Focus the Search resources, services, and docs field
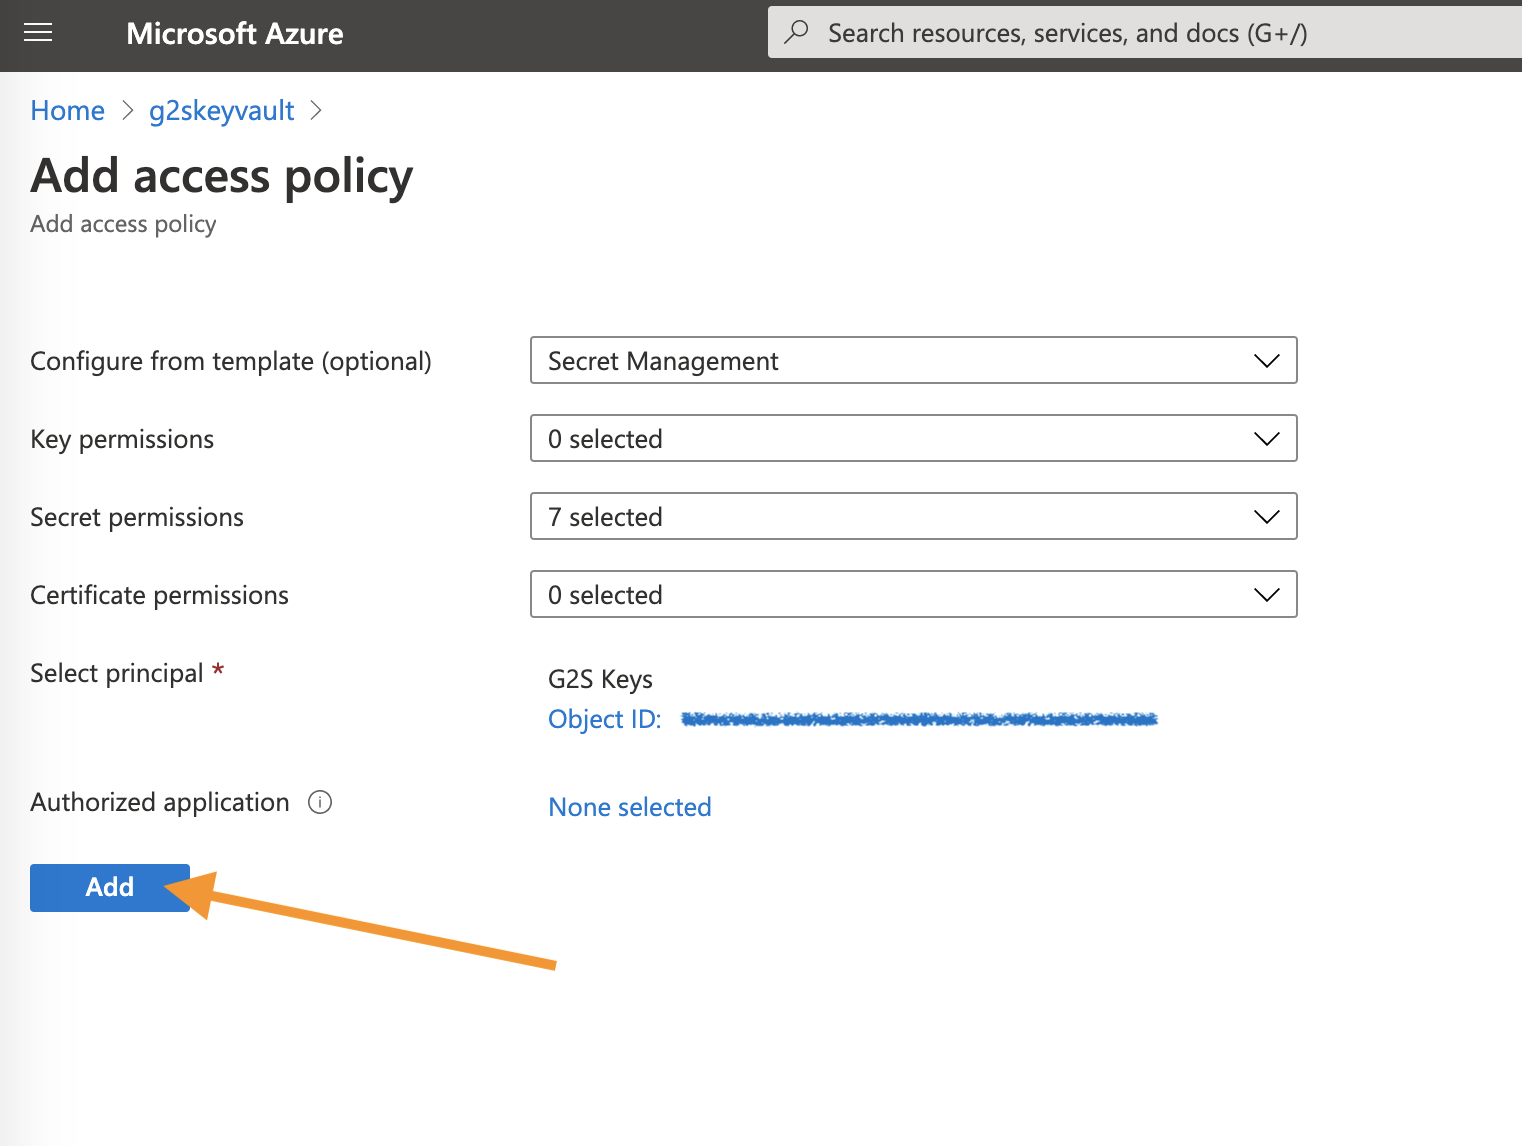Screen dimensions: 1522x1146 (x=1145, y=33)
